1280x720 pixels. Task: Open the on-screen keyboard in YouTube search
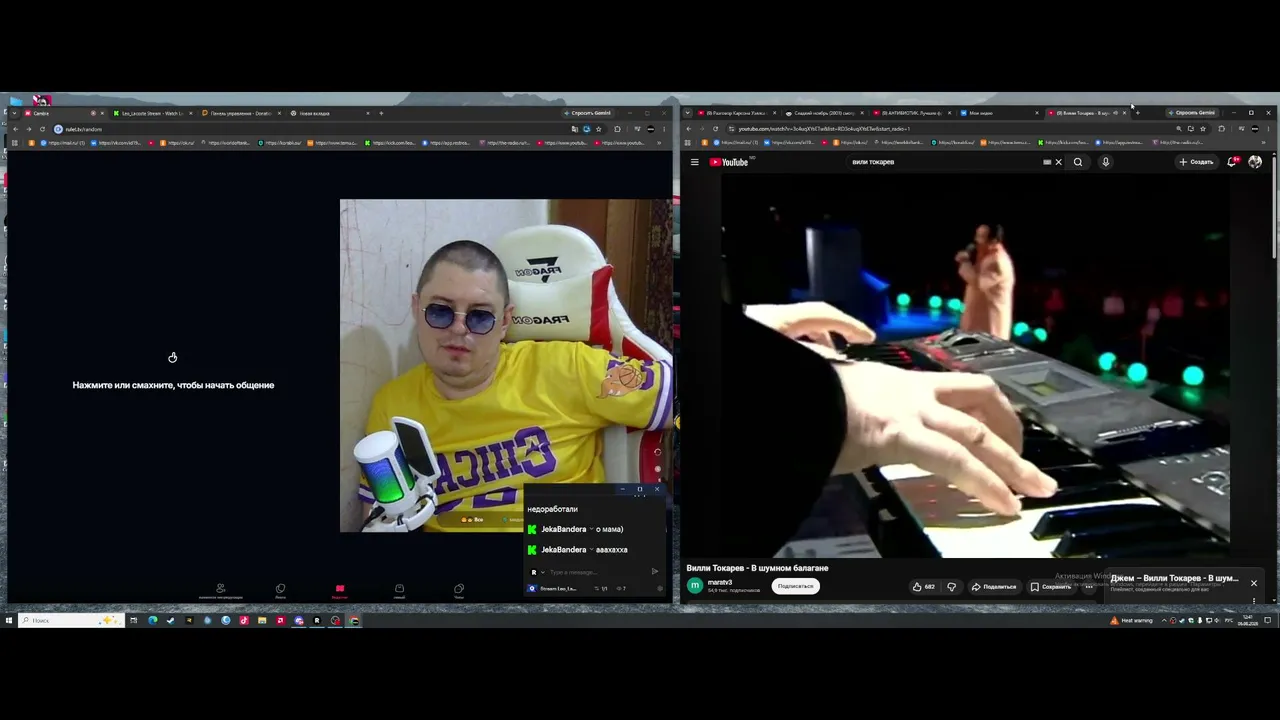(1047, 162)
